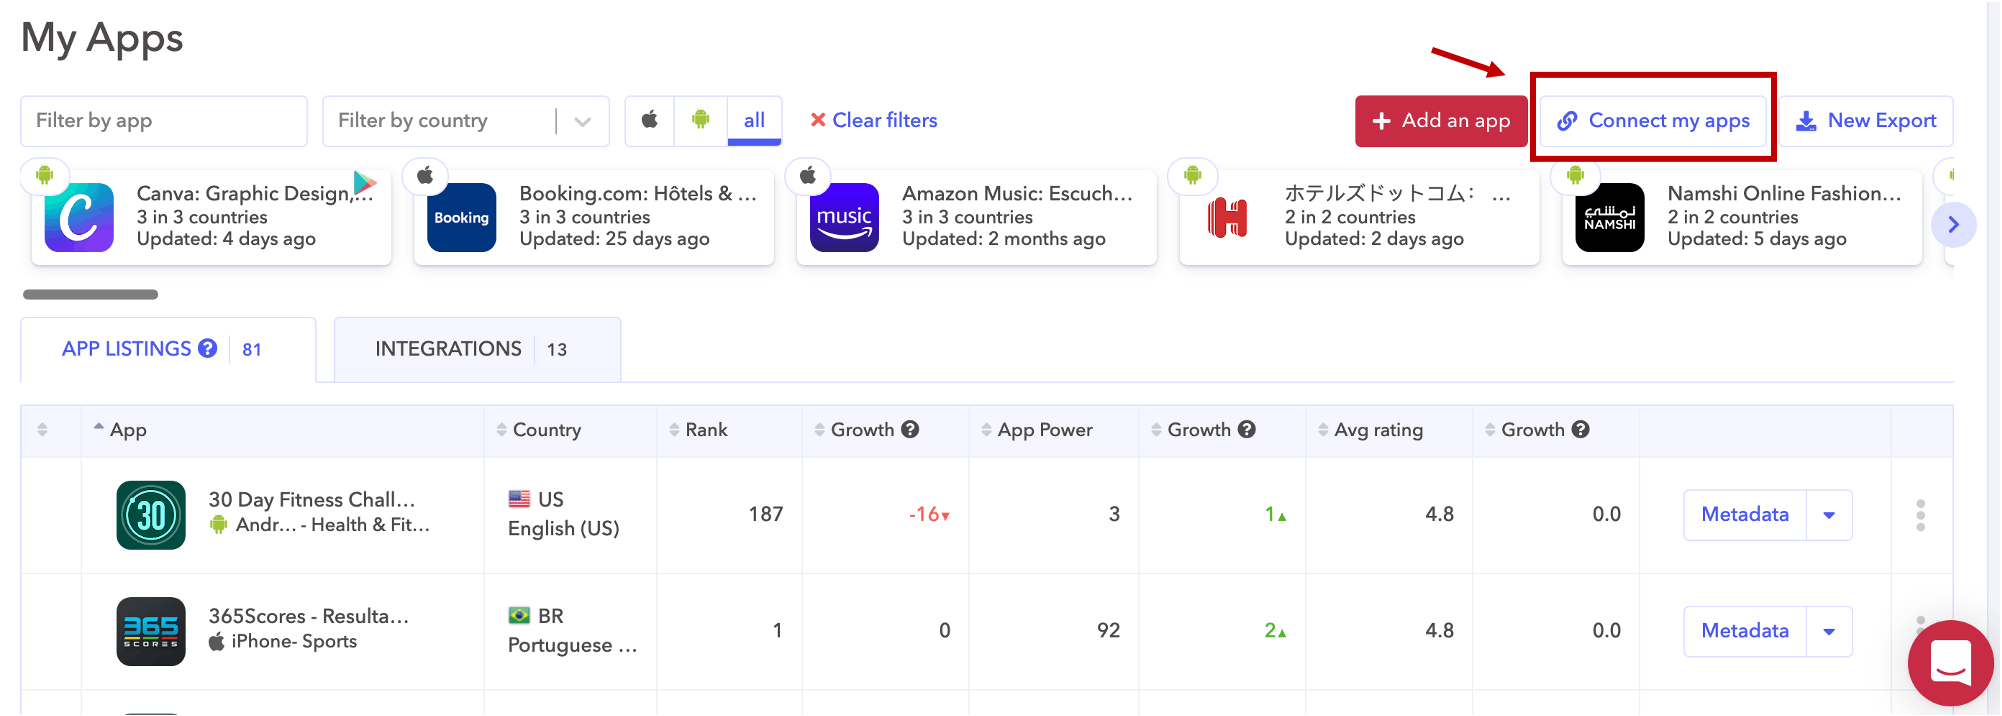
Task: Expand Metadata dropdown arrow for 30 Day Fitness
Action: click(1829, 515)
